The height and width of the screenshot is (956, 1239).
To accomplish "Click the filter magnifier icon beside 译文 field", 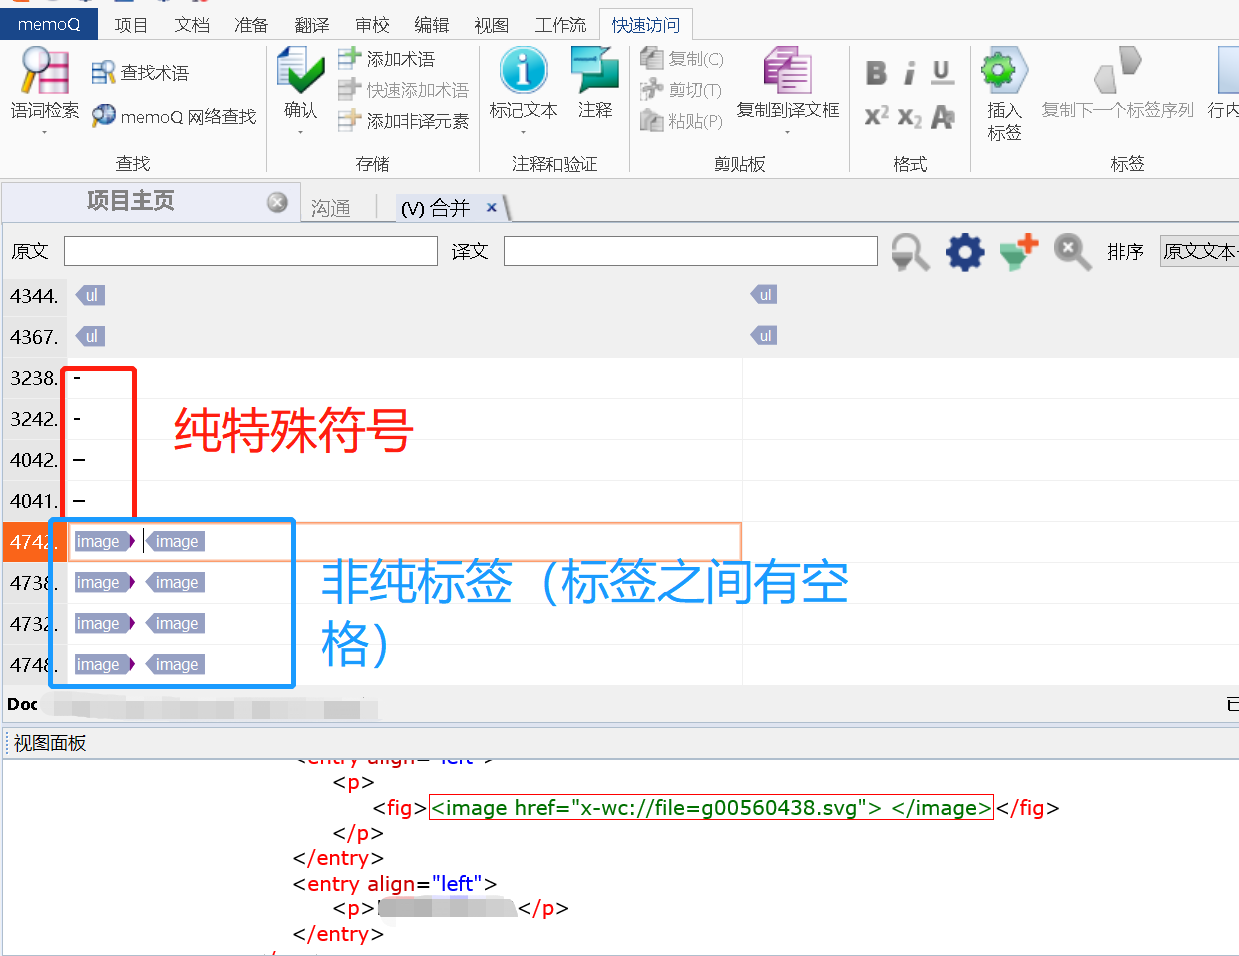I will pos(911,252).
